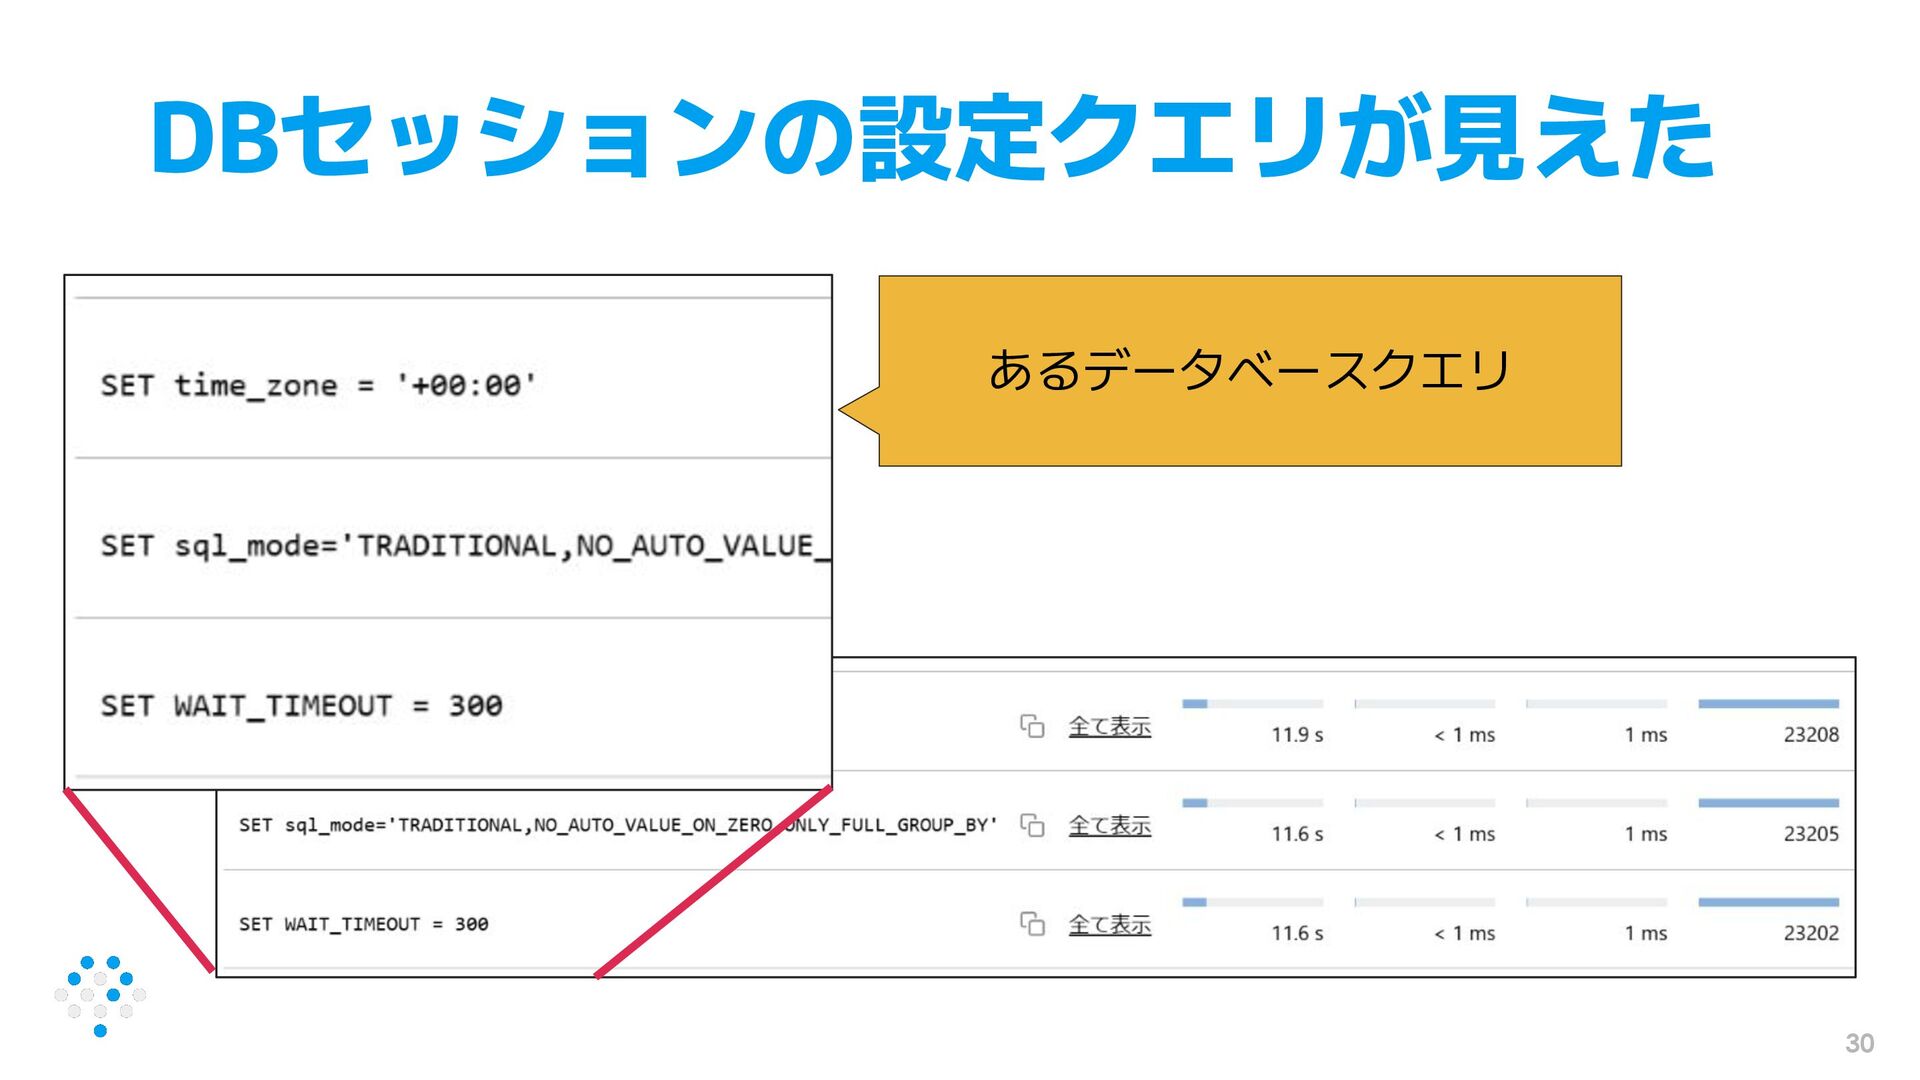
Task: Click slide page number 30
Action: pyautogui.click(x=1858, y=1043)
